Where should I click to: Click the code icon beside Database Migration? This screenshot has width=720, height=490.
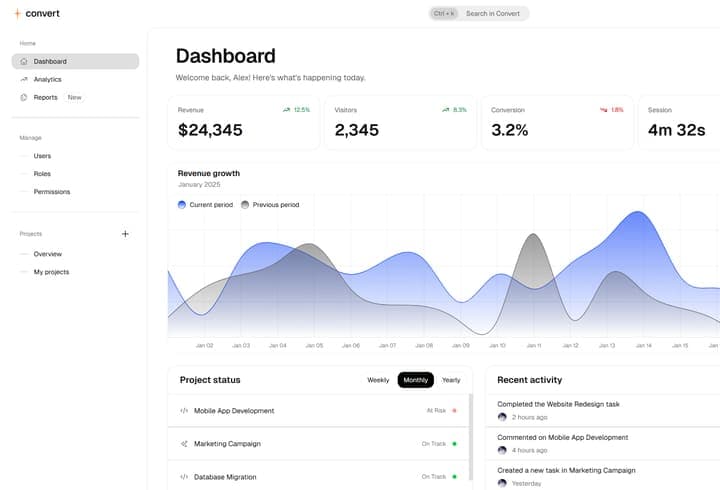[x=184, y=477]
